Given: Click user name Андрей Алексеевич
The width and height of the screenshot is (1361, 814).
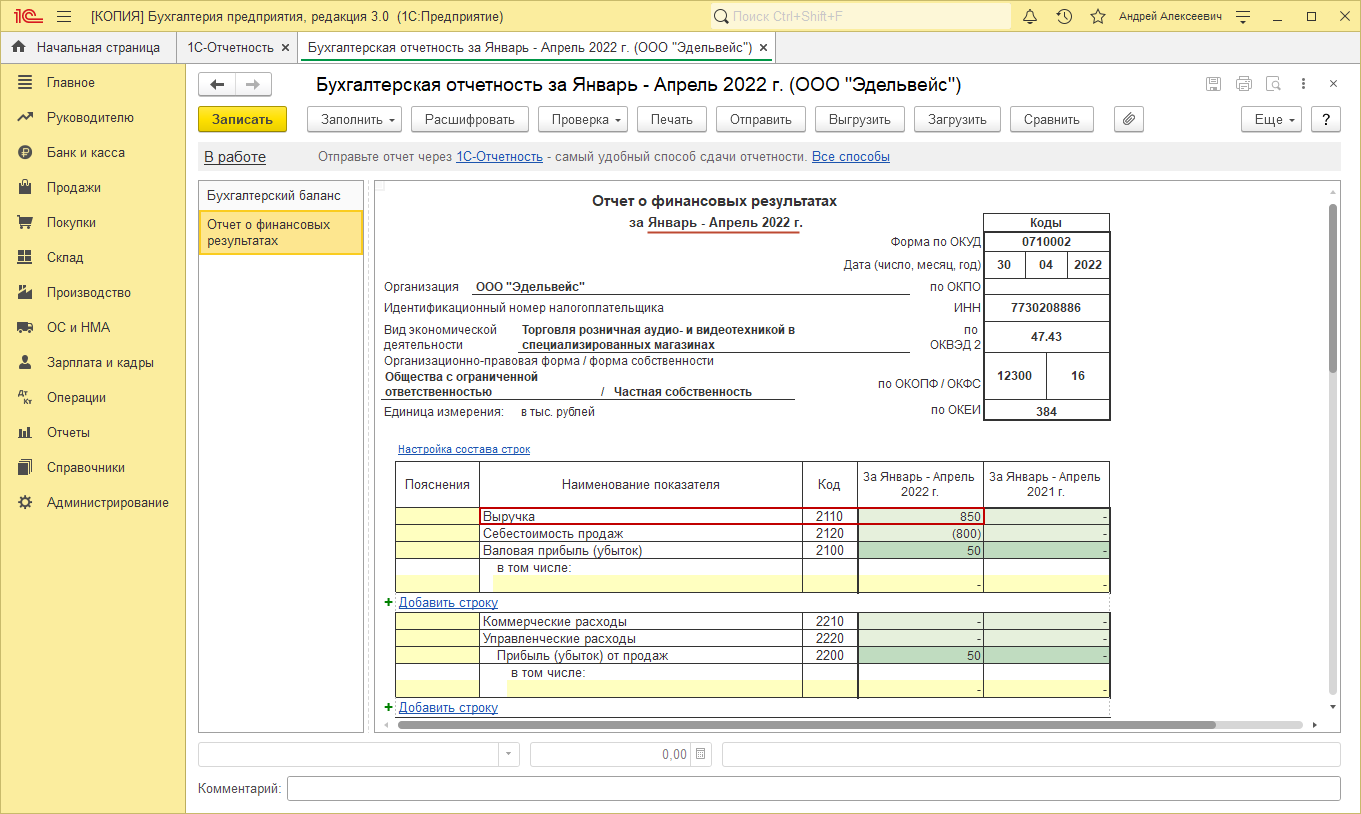Looking at the screenshot, I should tap(1170, 17).
